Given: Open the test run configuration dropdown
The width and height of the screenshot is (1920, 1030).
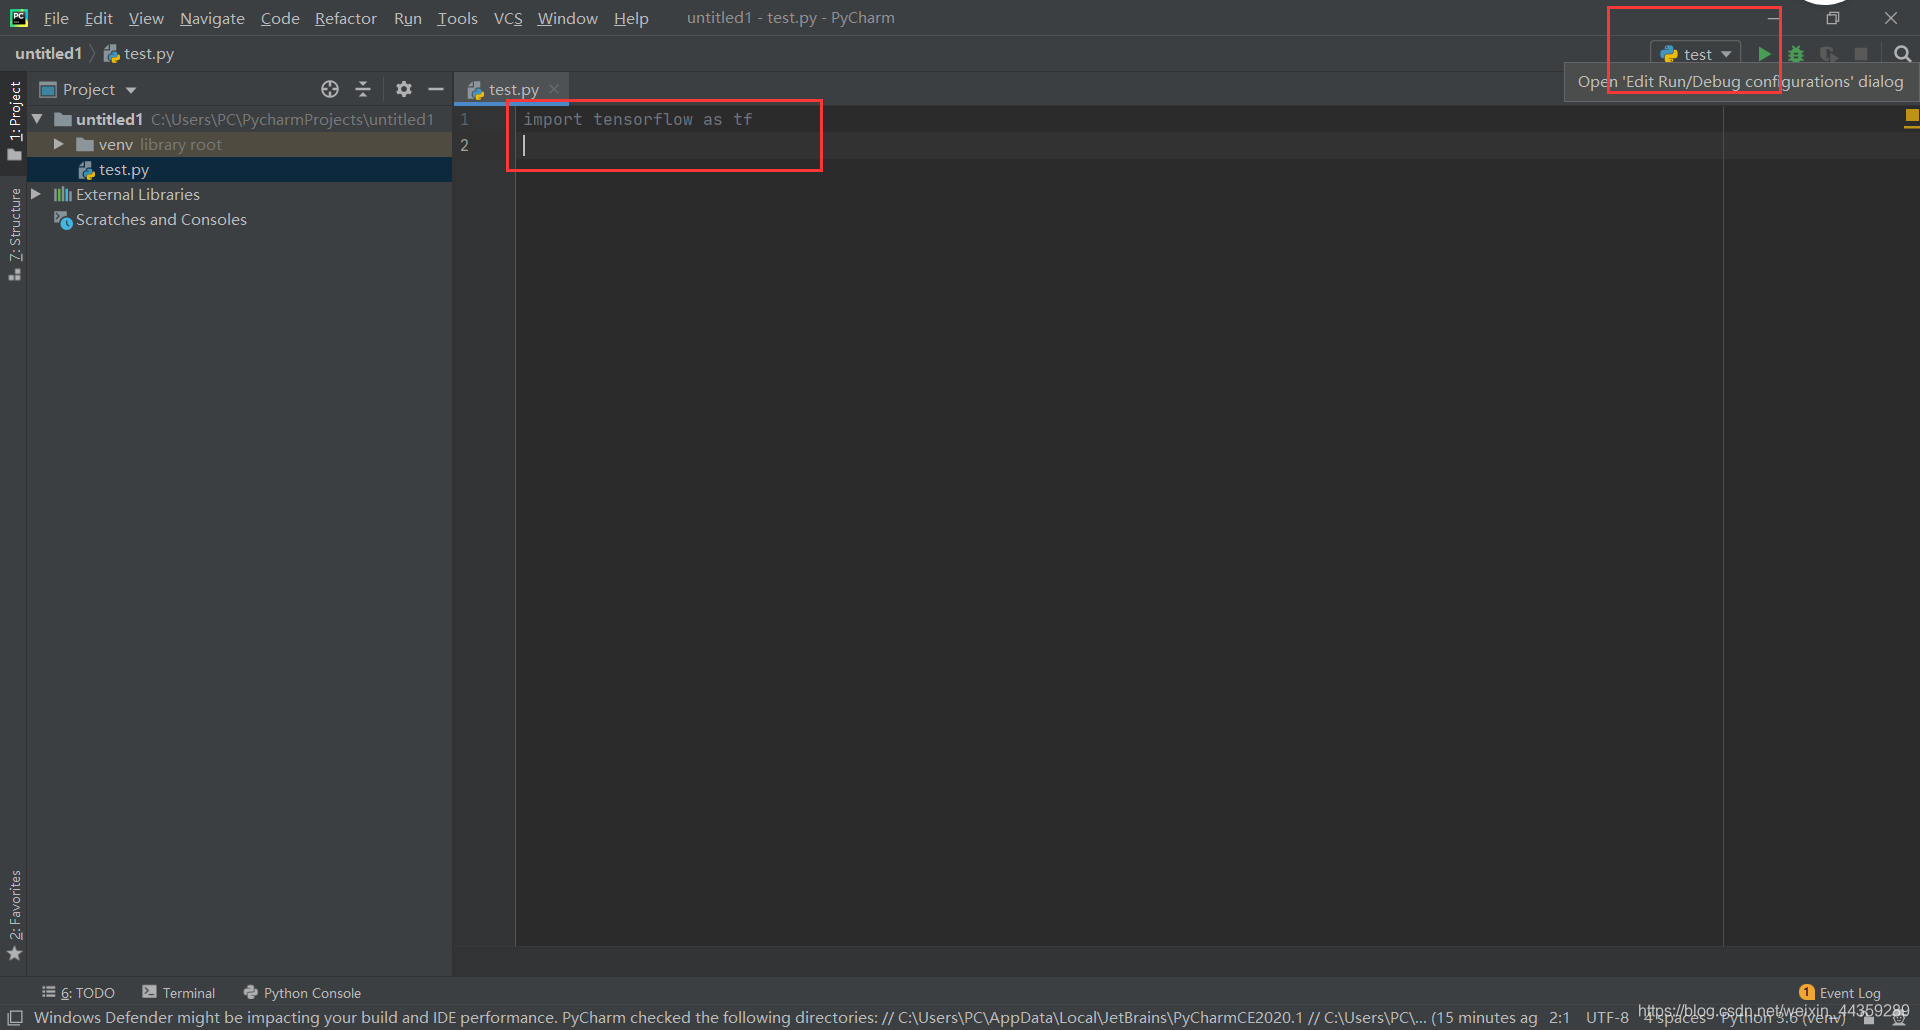Looking at the screenshot, I should [x=1696, y=54].
